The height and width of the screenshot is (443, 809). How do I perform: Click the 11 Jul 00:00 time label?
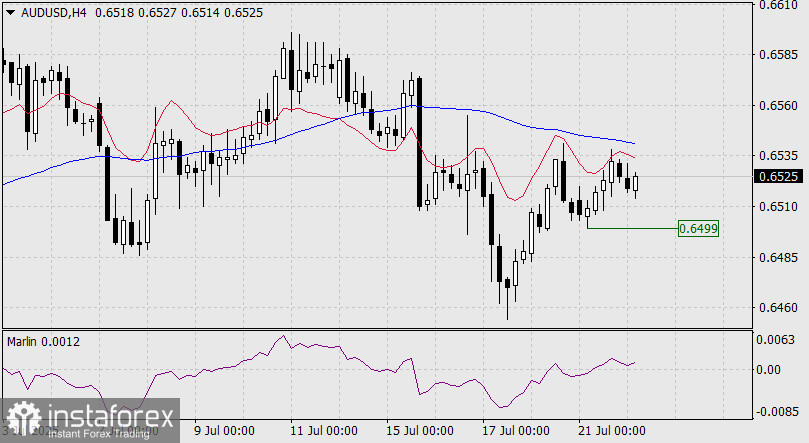[323, 431]
